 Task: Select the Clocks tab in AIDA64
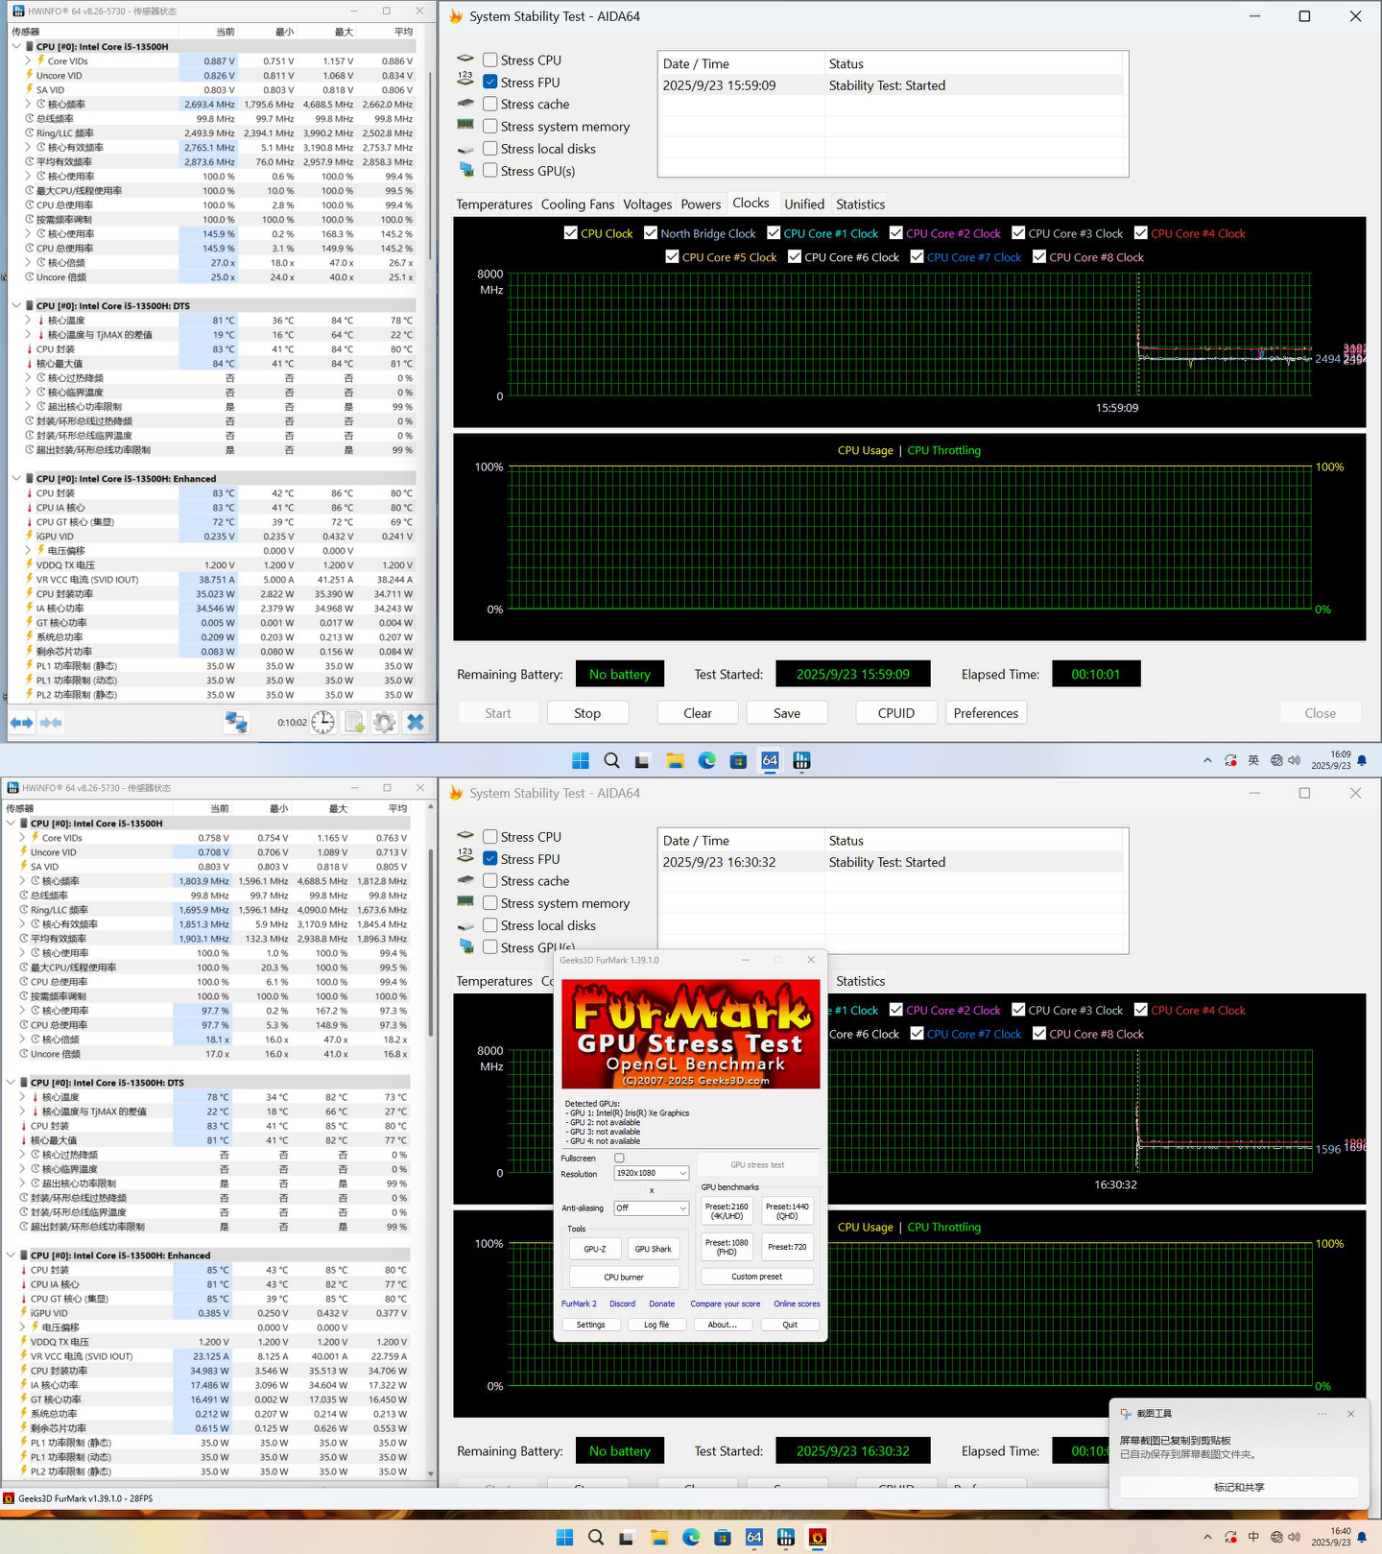click(750, 203)
